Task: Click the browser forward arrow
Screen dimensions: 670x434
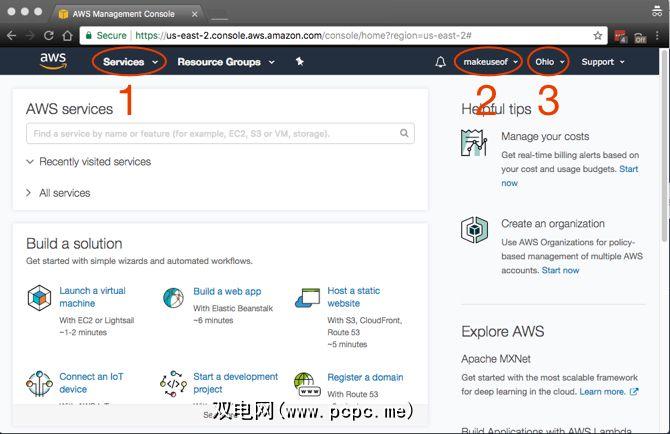Action: pos(29,35)
